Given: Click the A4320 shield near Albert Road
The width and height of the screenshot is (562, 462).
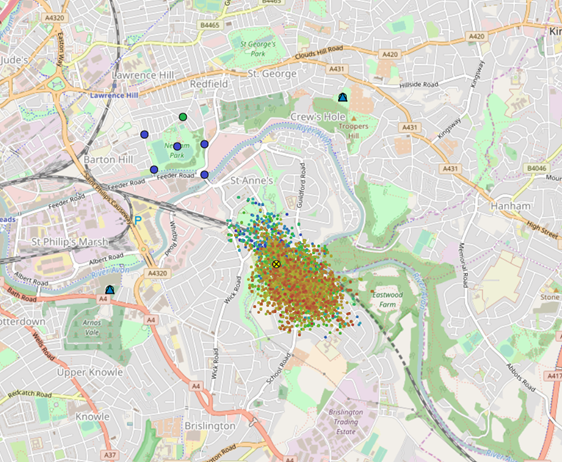Looking at the screenshot, I should (x=157, y=273).
